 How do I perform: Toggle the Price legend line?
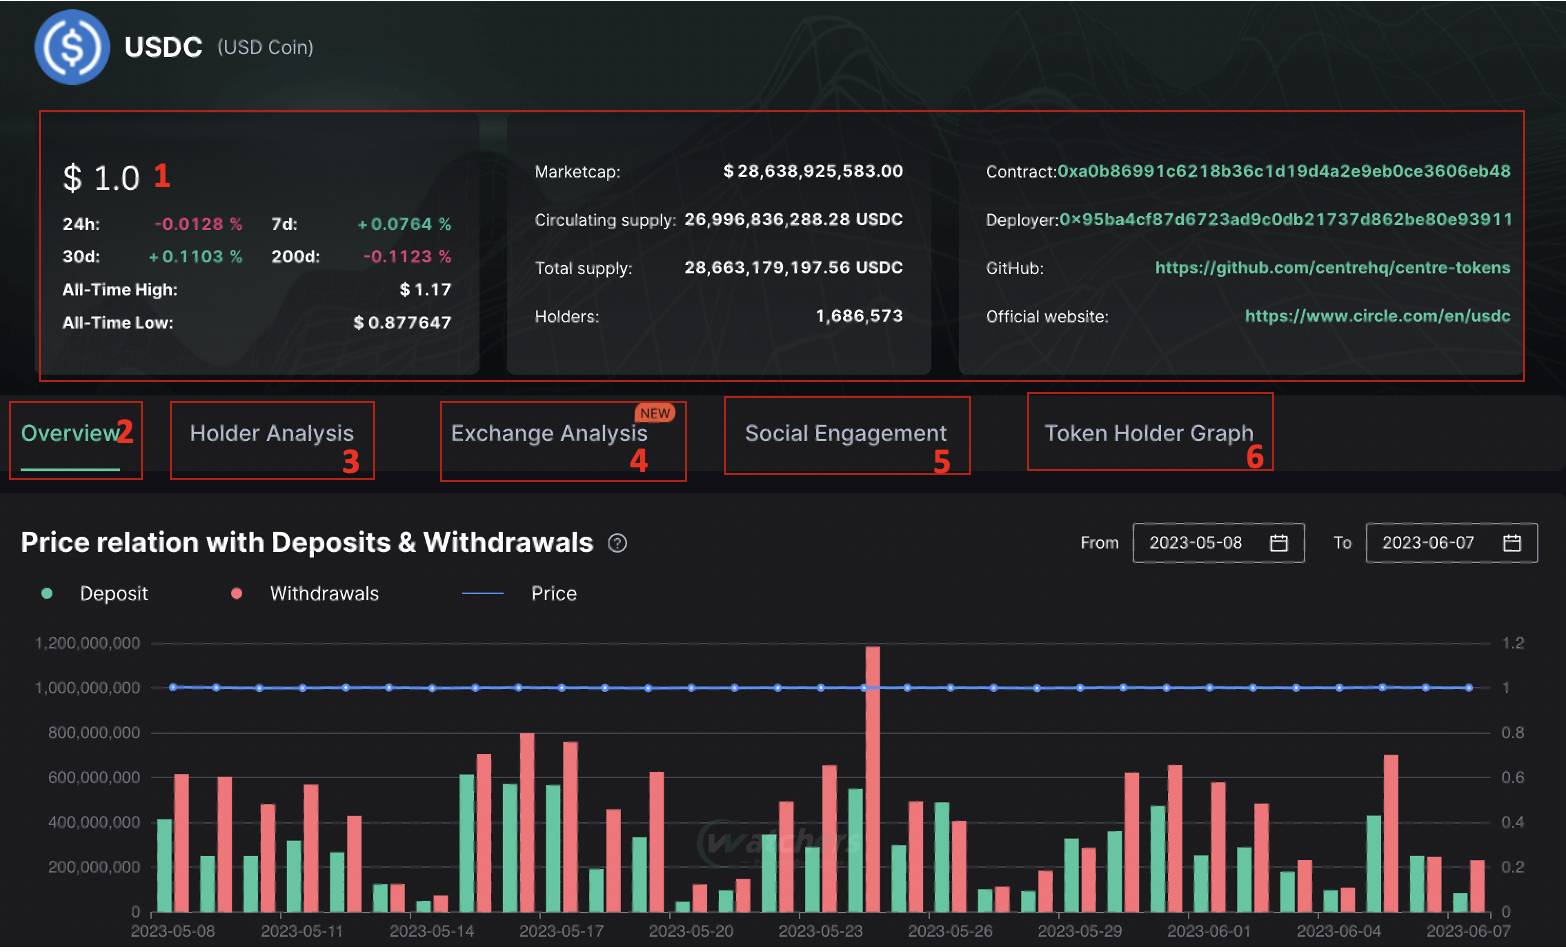tap(520, 593)
